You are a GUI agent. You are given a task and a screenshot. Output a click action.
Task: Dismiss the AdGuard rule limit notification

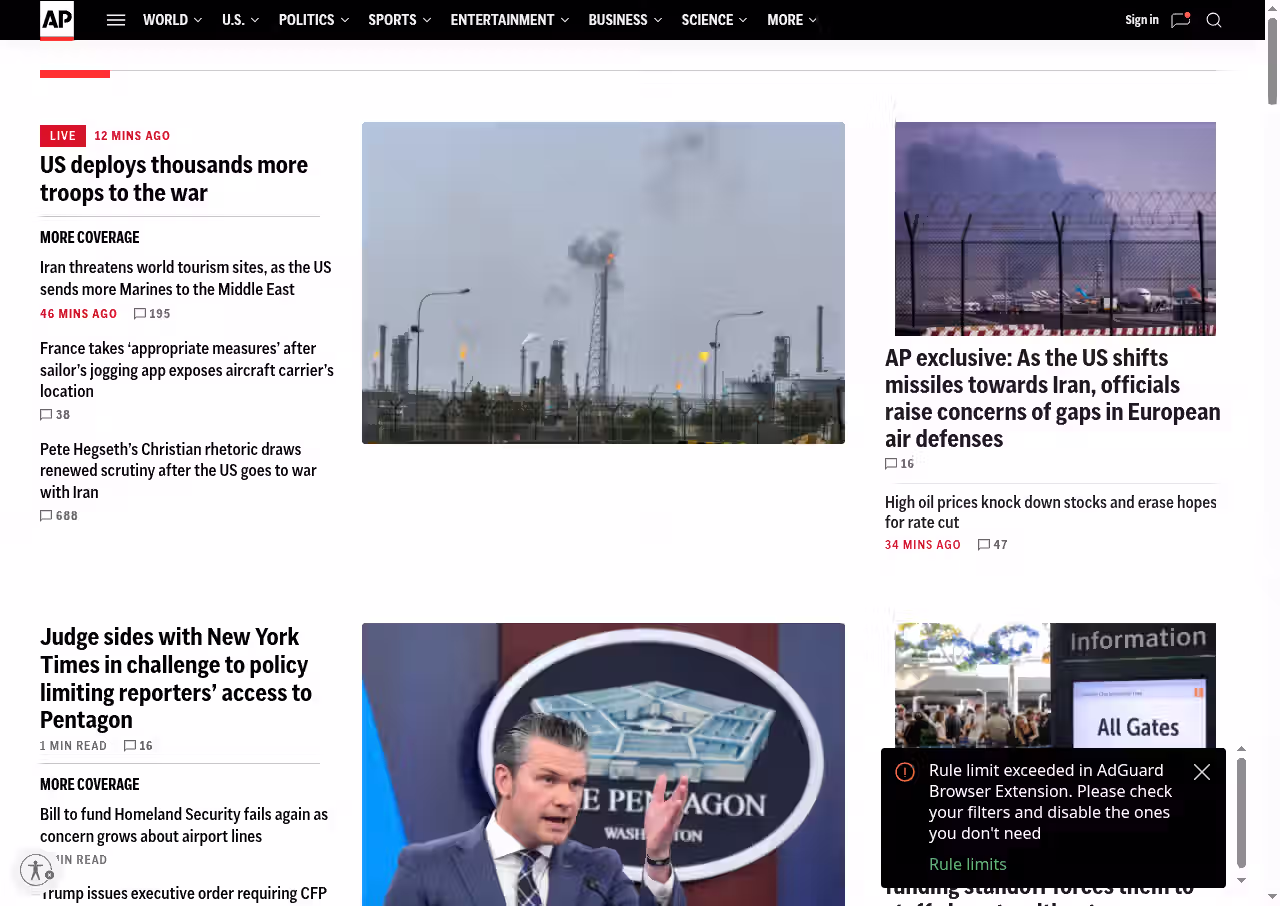click(x=1202, y=772)
